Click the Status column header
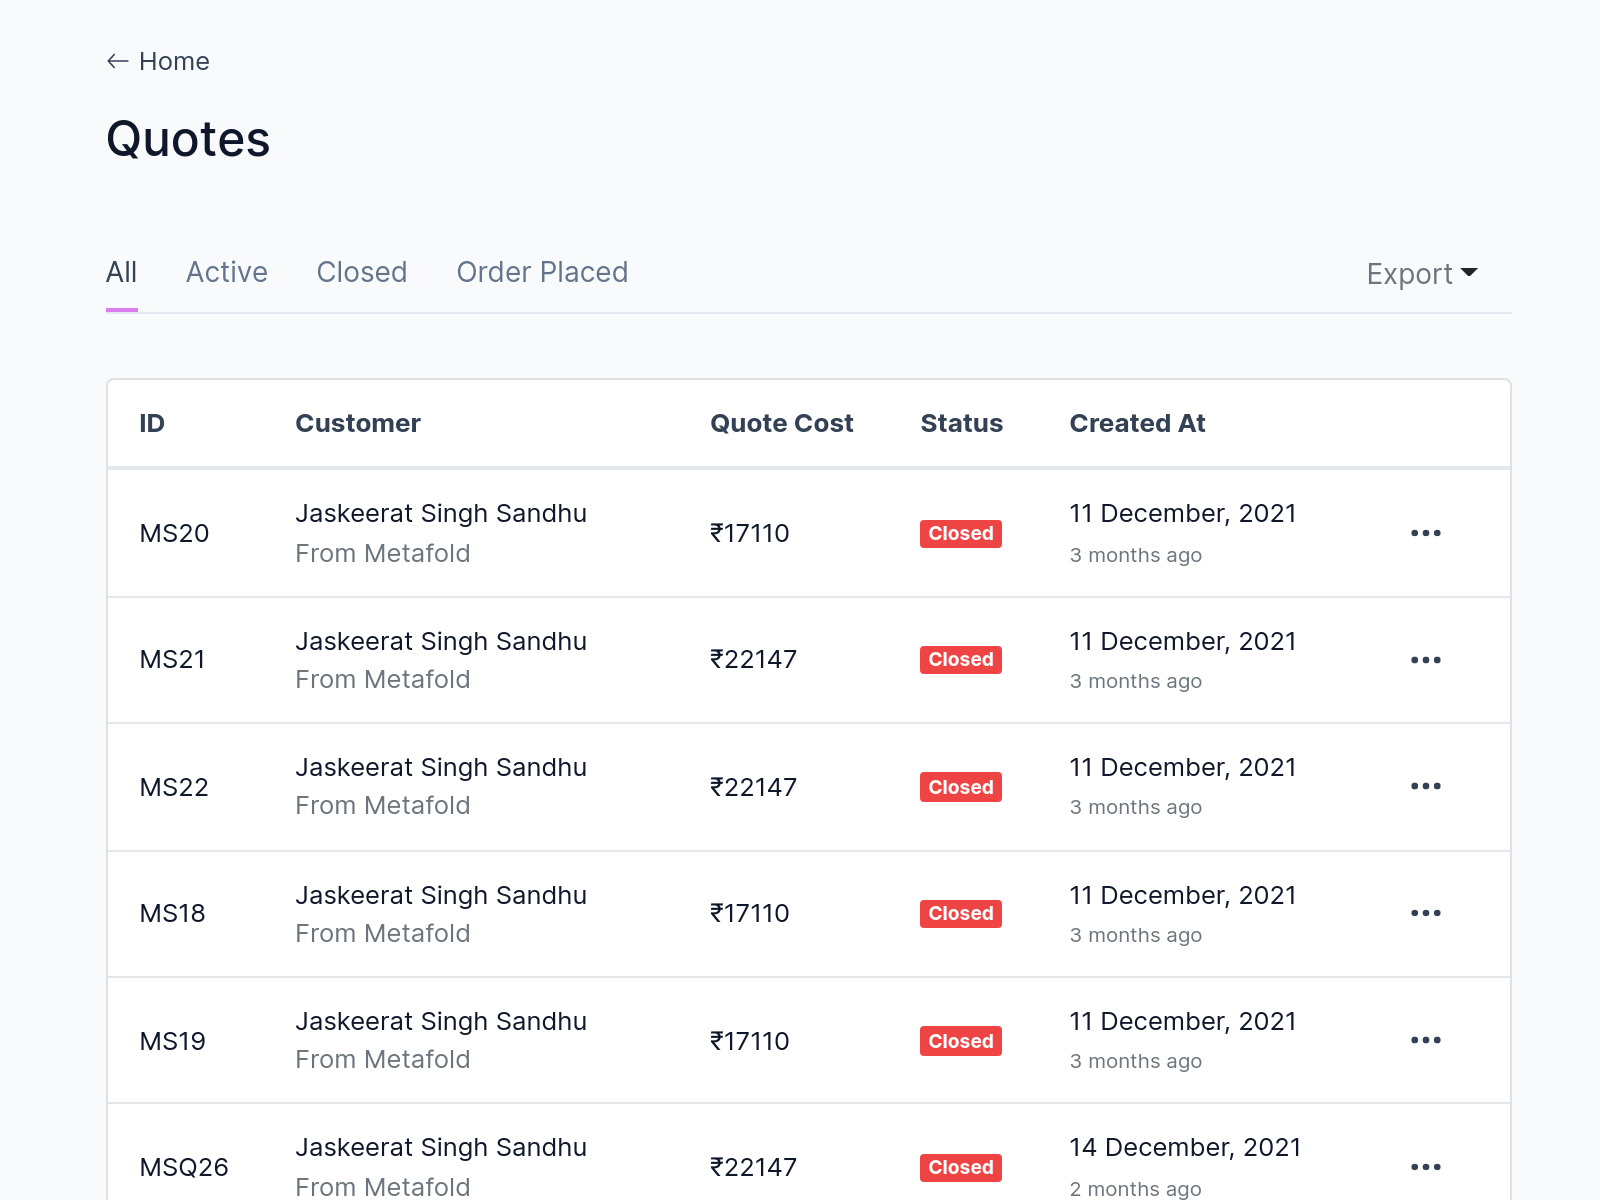This screenshot has height=1200, width=1600. click(x=961, y=423)
